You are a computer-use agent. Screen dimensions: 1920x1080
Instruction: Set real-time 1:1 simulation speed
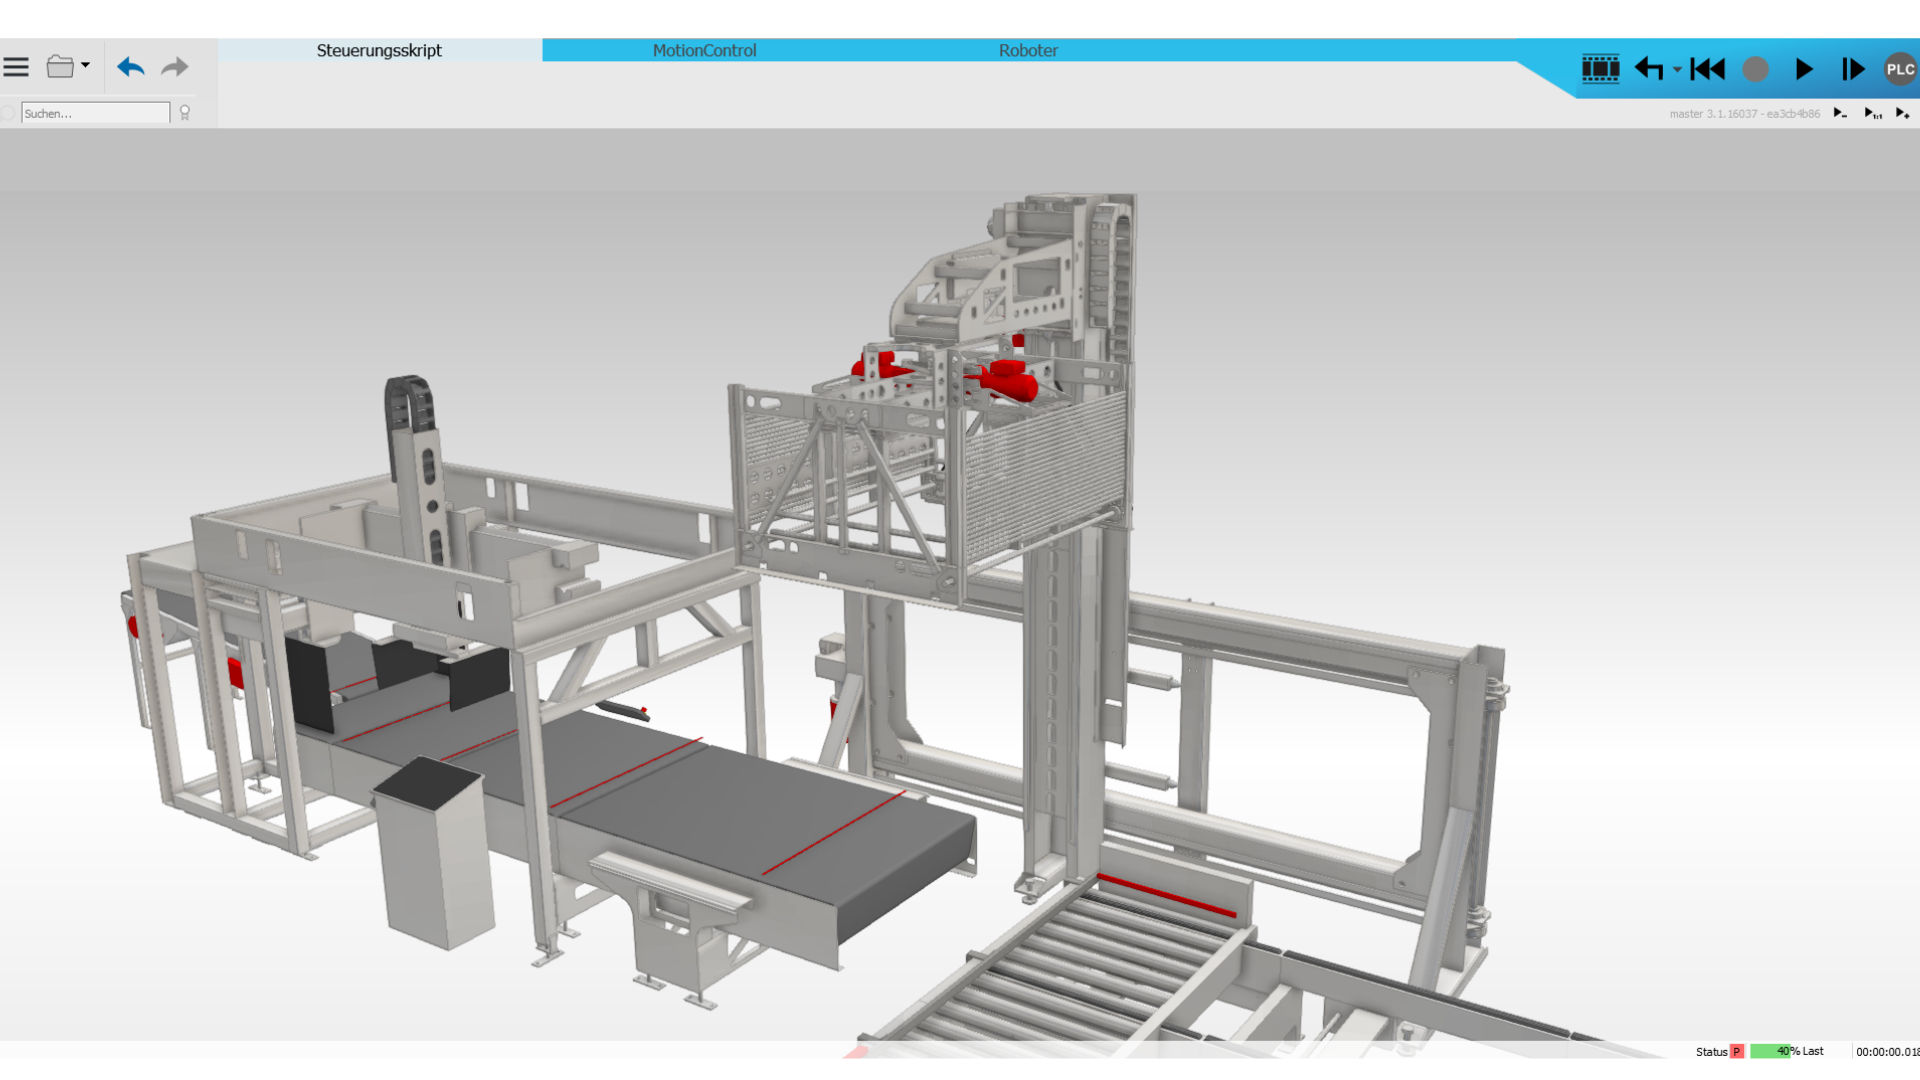tap(1873, 113)
